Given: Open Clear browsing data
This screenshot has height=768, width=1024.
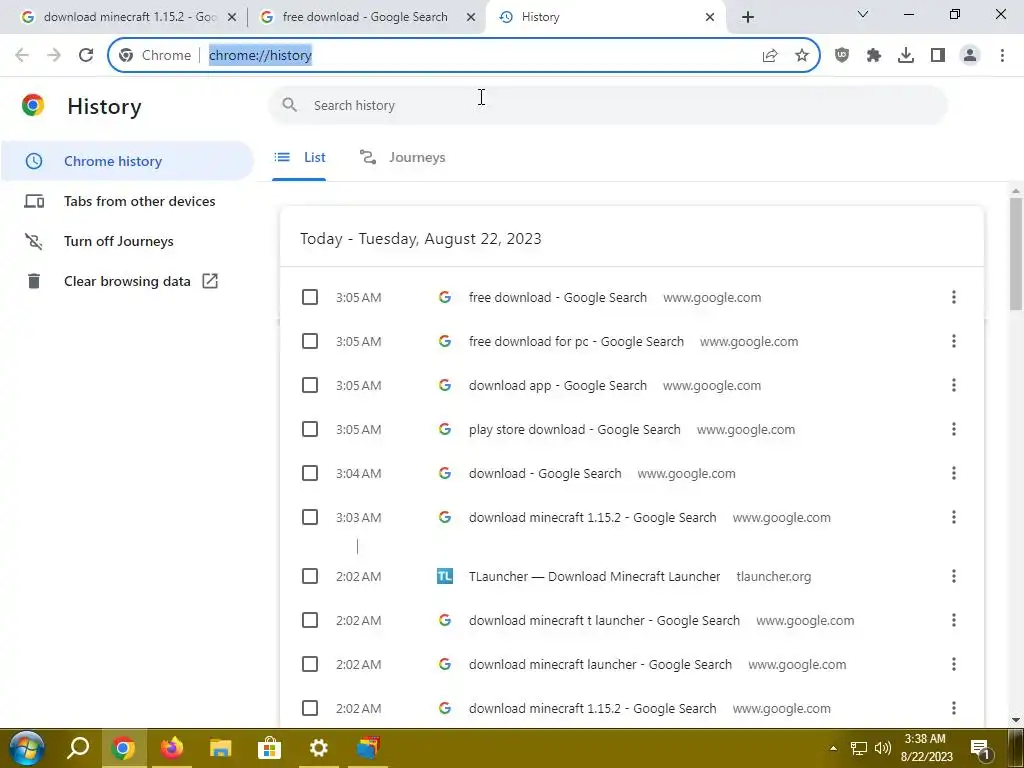Looking at the screenshot, I should coord(127,281).
